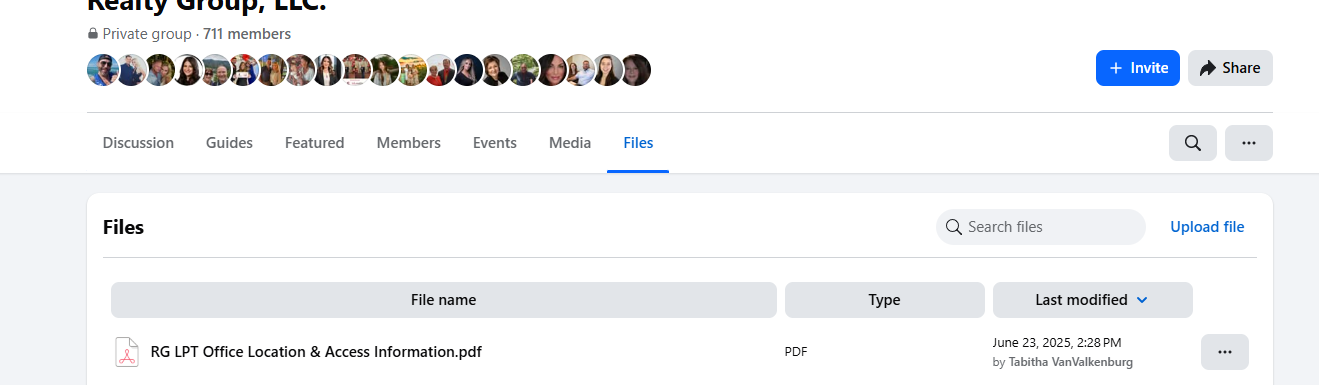Open RG LPT Office Location & Access Information.pdf
The width and height of the screenshot is (1319, 385).
316,352
